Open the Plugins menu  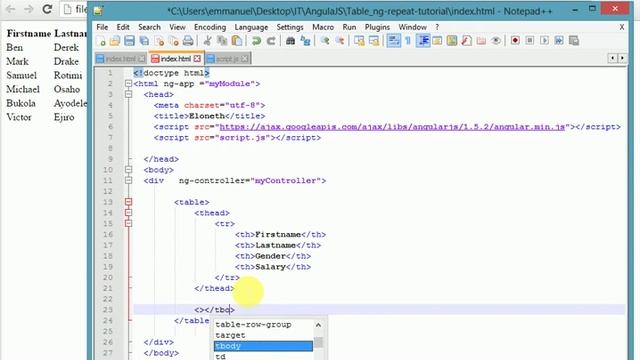pos(377,27)
